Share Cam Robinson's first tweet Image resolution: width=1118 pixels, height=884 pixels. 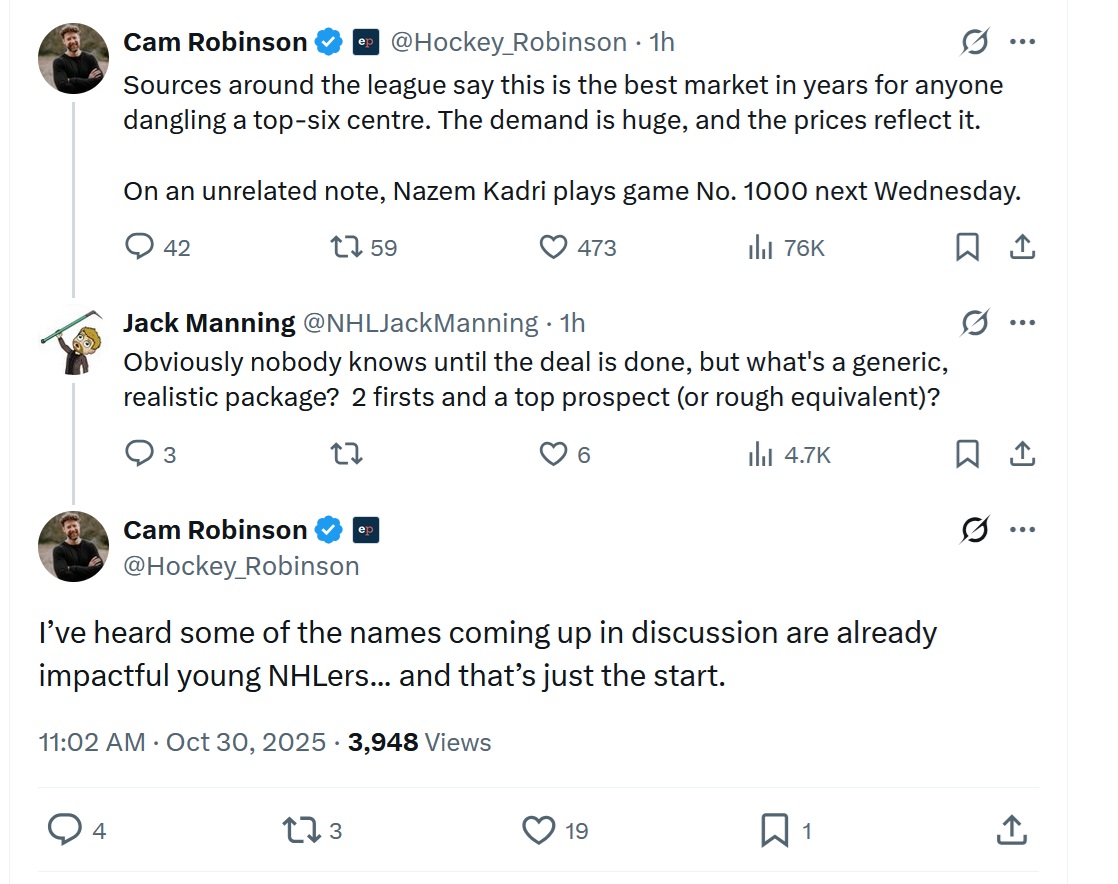tap(1022, 247)
